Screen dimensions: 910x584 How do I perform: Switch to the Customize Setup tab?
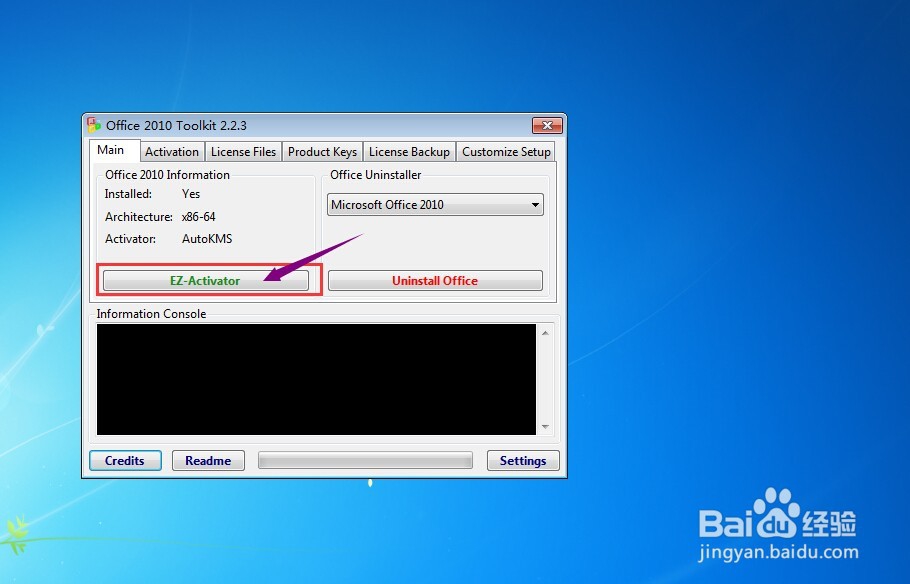(506, 152)
